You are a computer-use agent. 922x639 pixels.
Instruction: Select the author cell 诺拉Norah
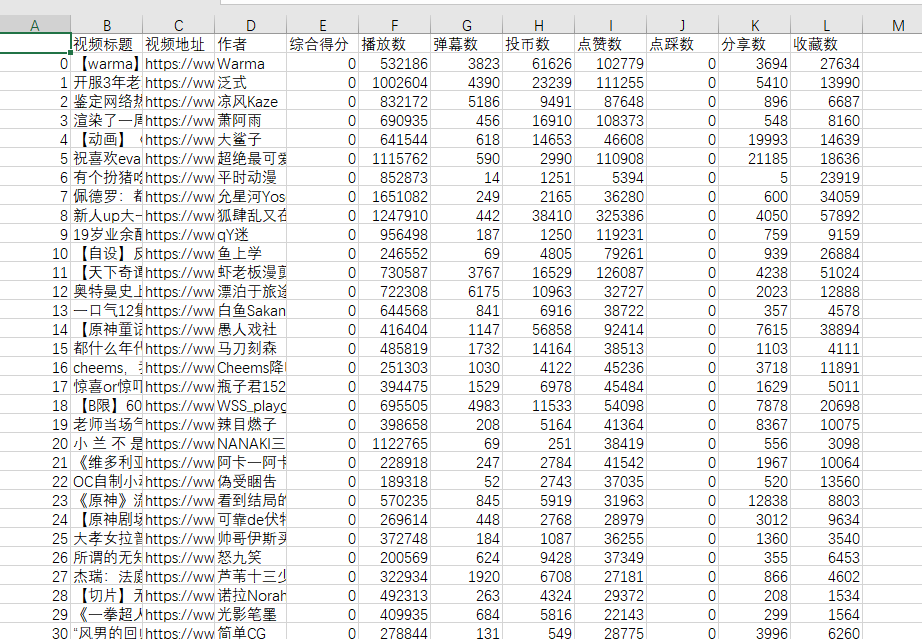tap(250, 595)
